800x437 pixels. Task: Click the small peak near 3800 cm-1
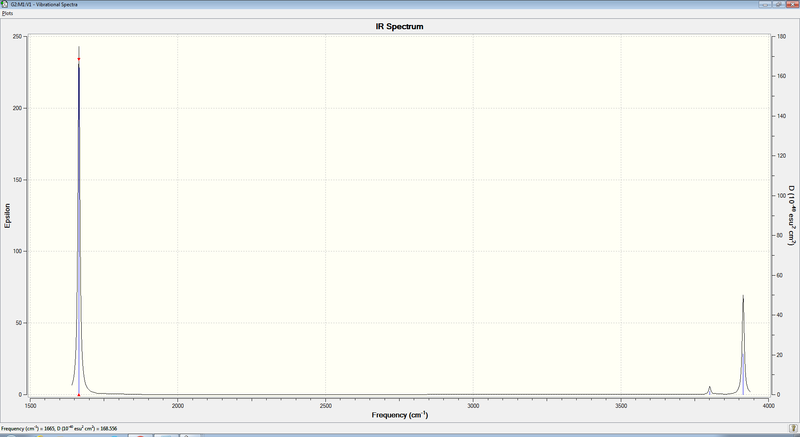point(709,390)
